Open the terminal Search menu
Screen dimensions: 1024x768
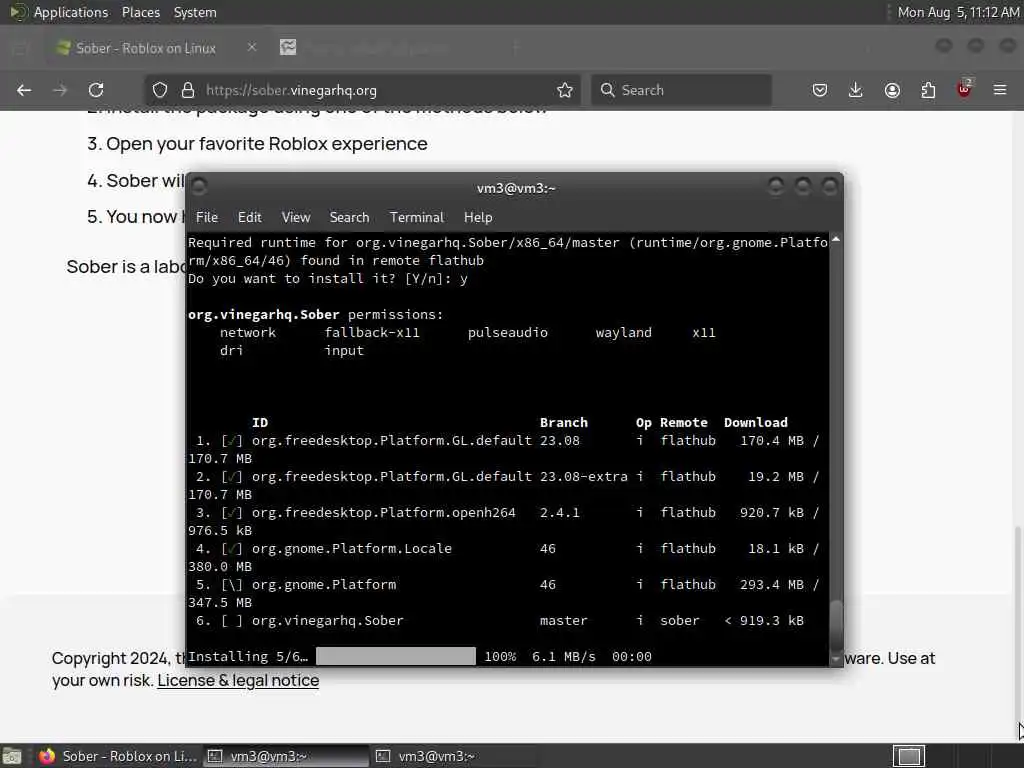pos(349,217)
